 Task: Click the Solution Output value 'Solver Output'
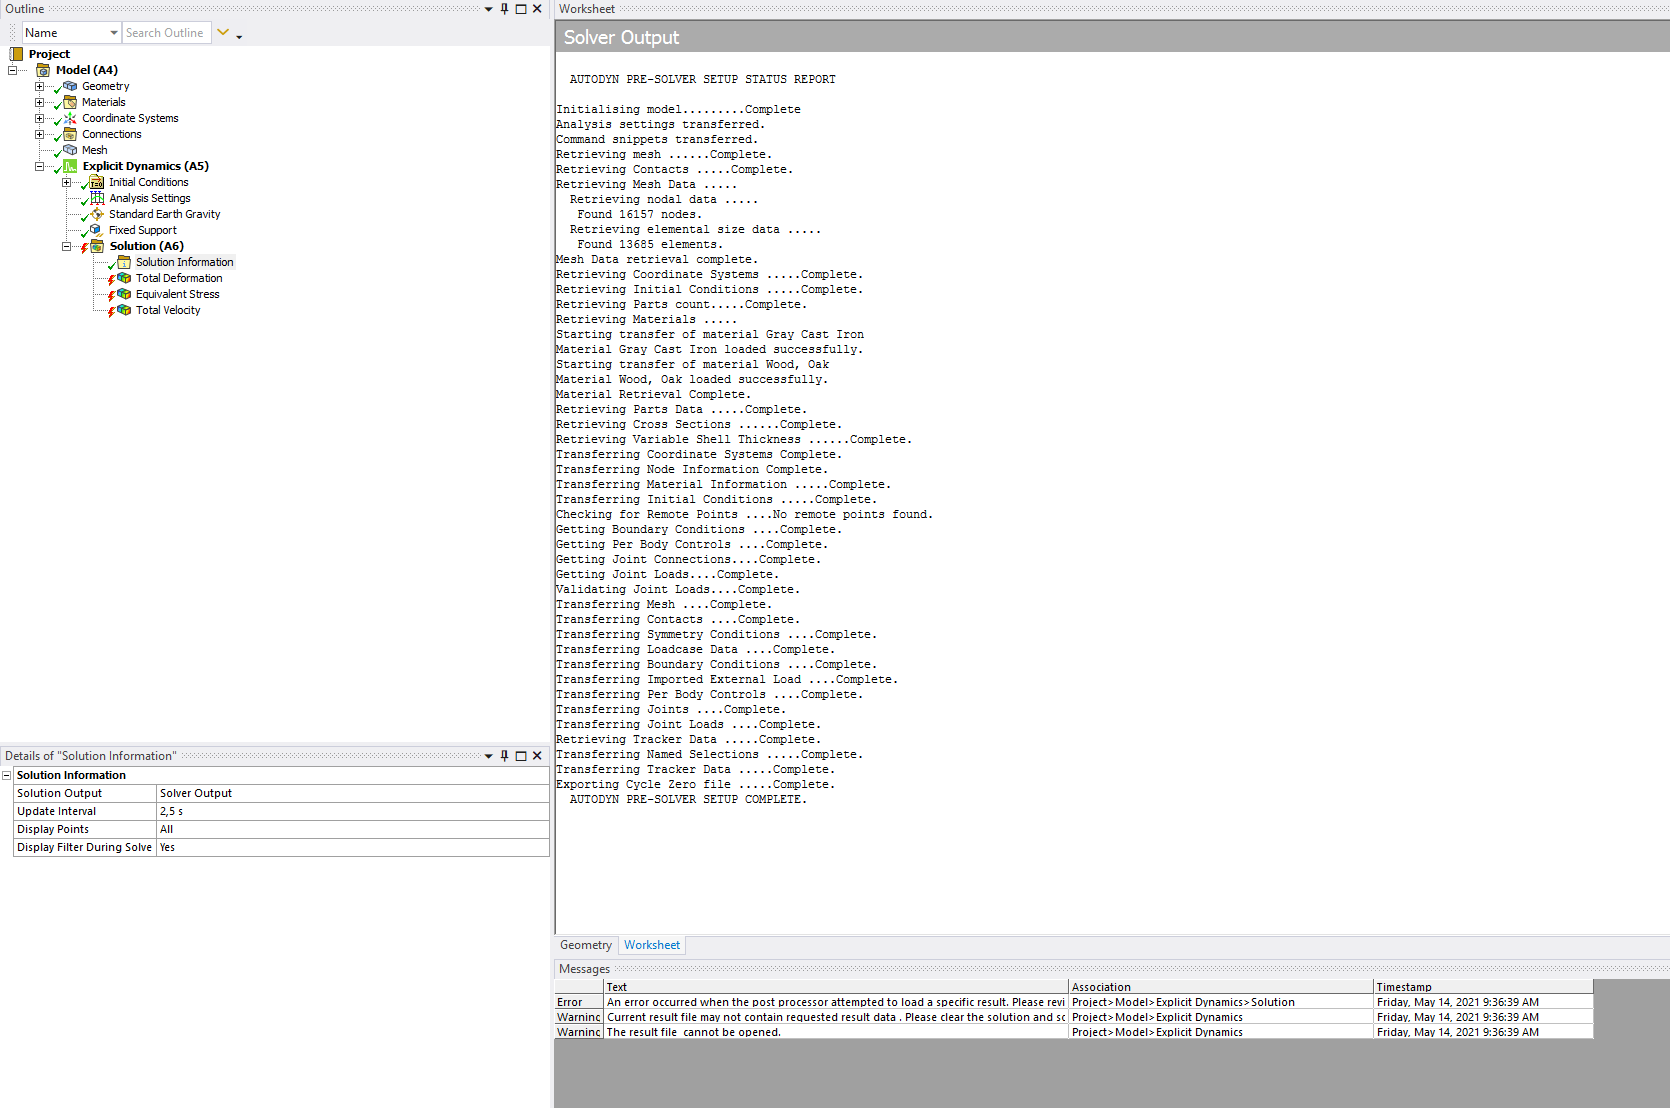point(353,793)
